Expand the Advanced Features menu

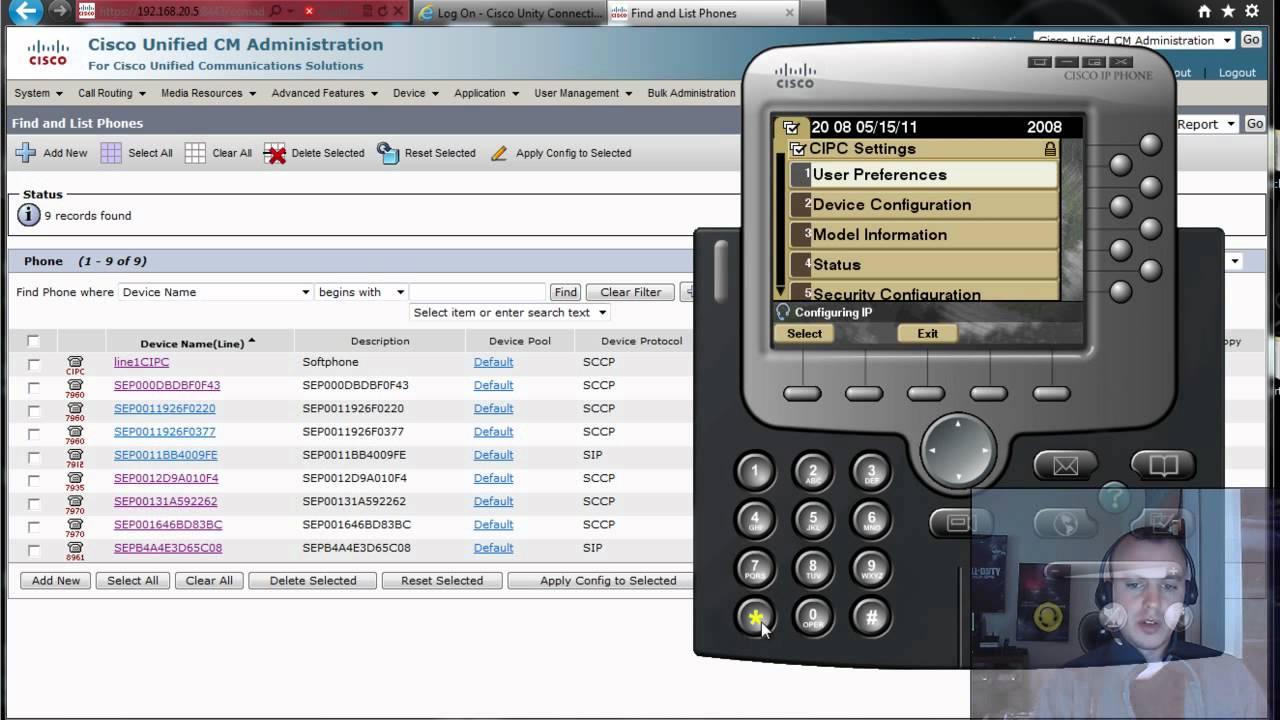pos(324,93)
